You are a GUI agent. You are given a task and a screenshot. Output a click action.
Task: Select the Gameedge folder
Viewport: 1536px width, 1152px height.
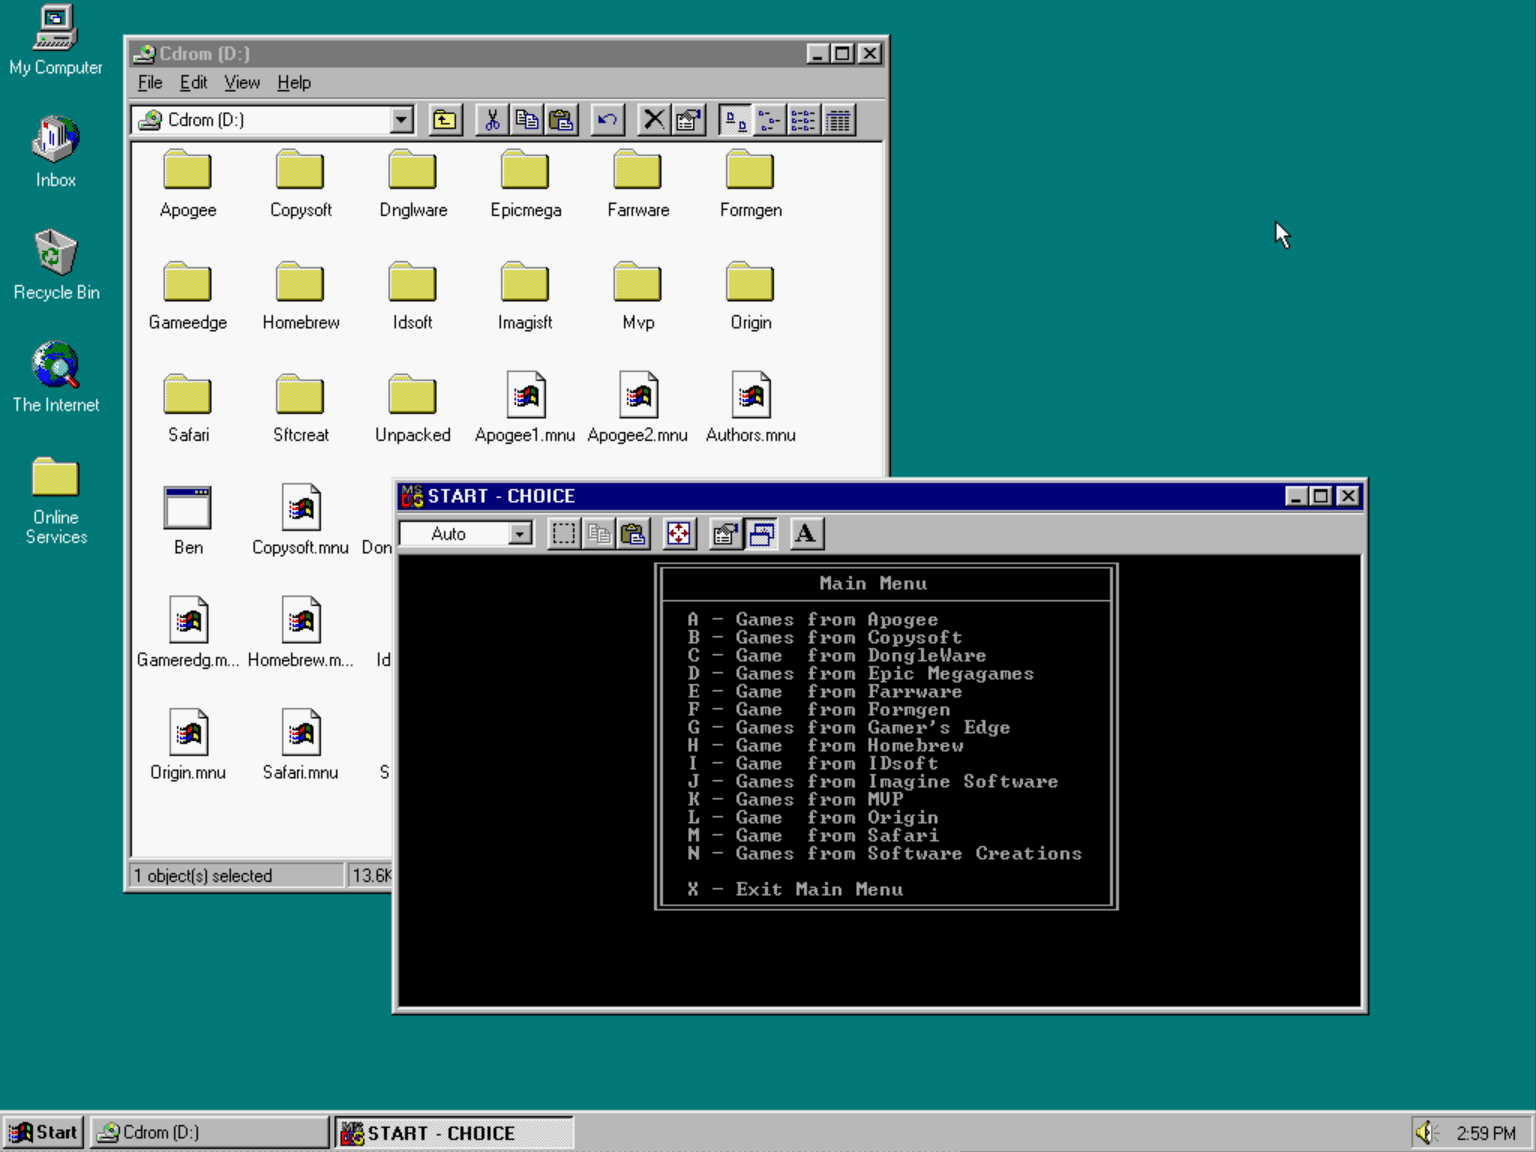point(188,297)
